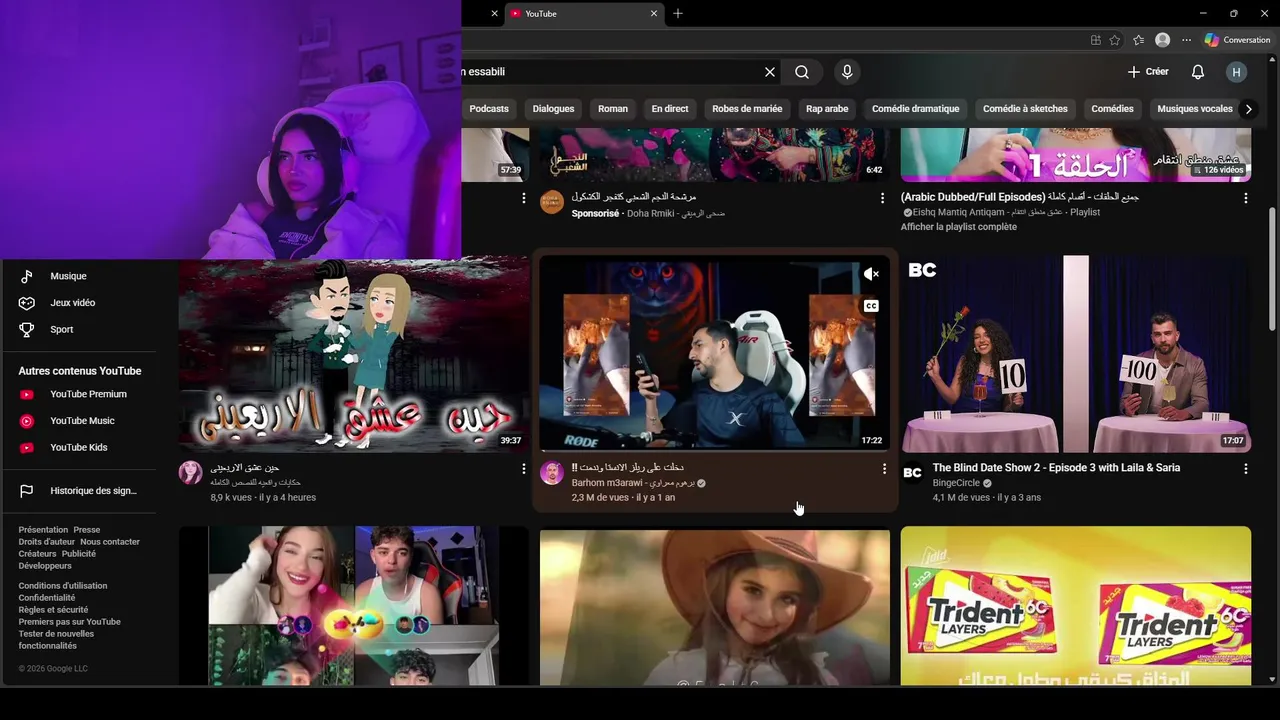Select the Roman filter chip

[x=613, y=109]
